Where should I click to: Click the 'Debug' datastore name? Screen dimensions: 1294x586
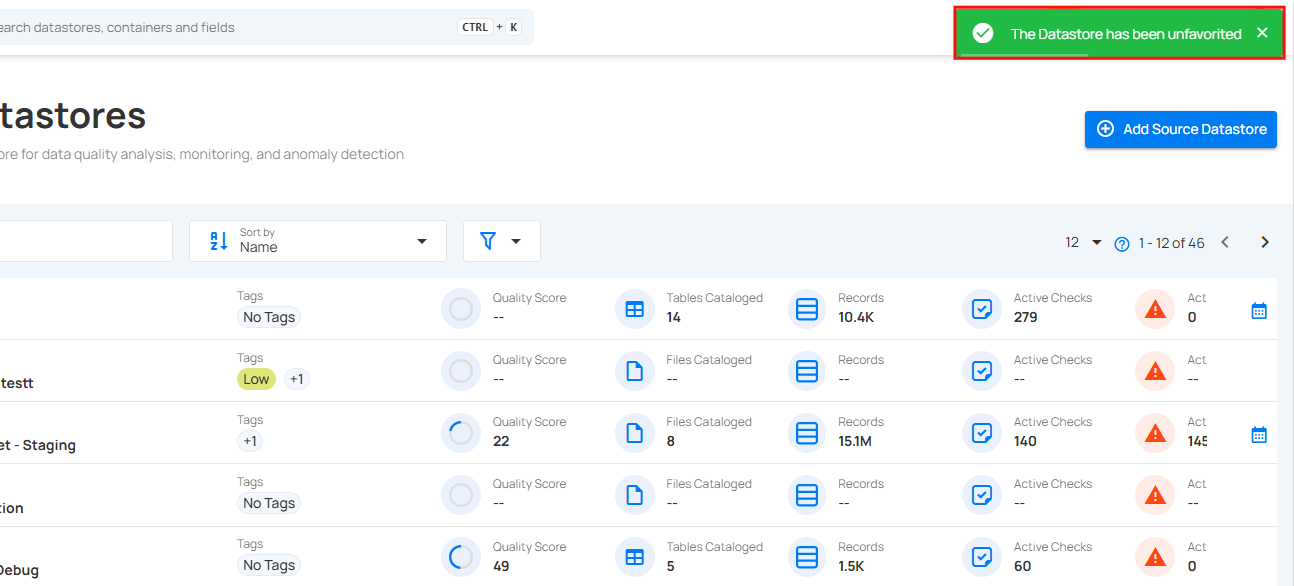(19, 570)
